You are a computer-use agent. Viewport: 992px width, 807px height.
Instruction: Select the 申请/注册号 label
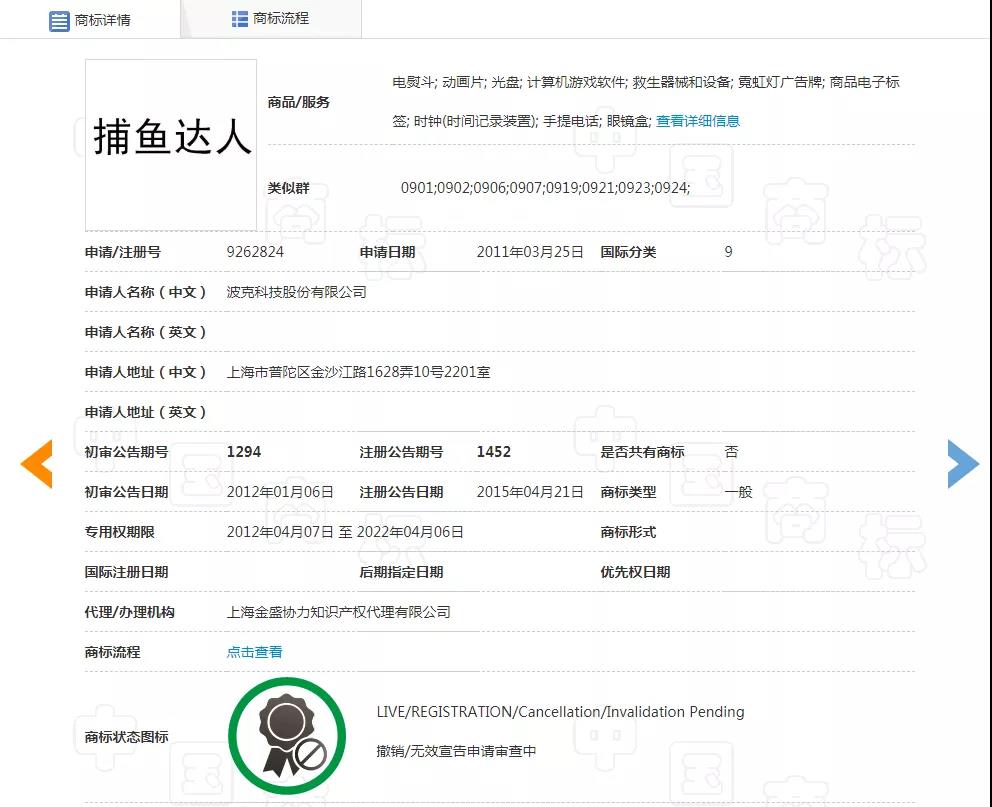(x=123, y=252)
